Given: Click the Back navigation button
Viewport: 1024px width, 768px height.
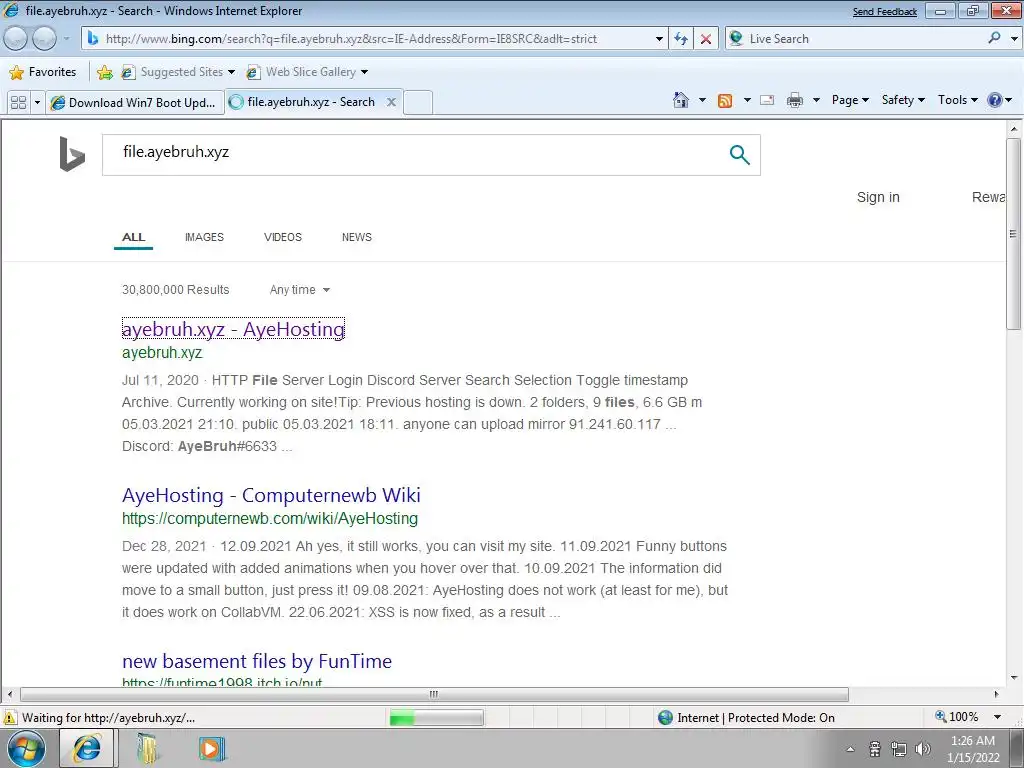Looking at the screenshot, I should click(x=15, y=39).
